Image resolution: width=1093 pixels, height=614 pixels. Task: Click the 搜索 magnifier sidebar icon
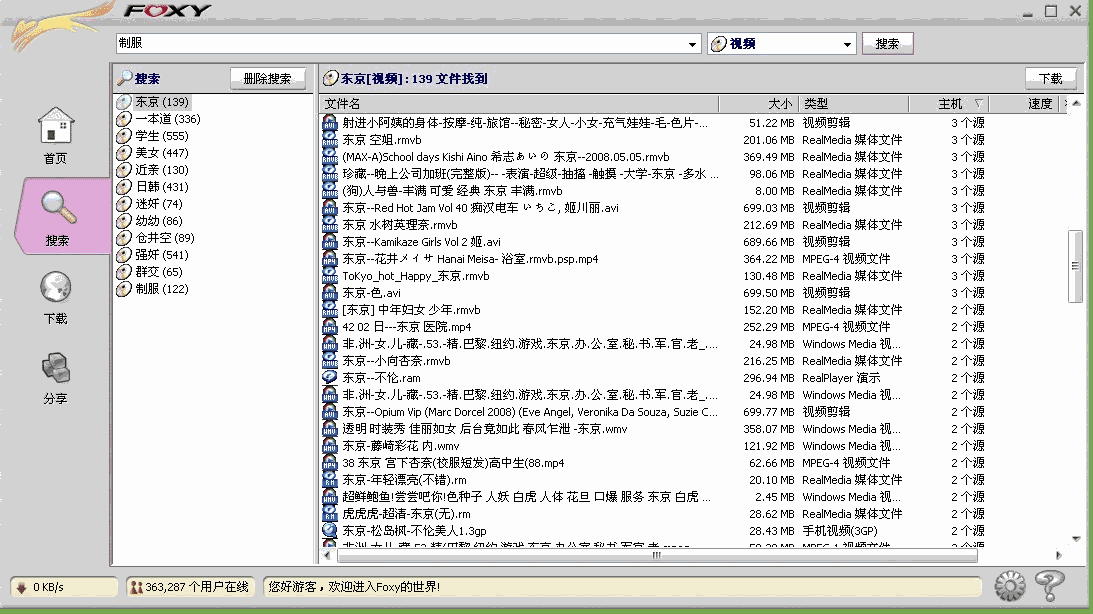[57, 208]
